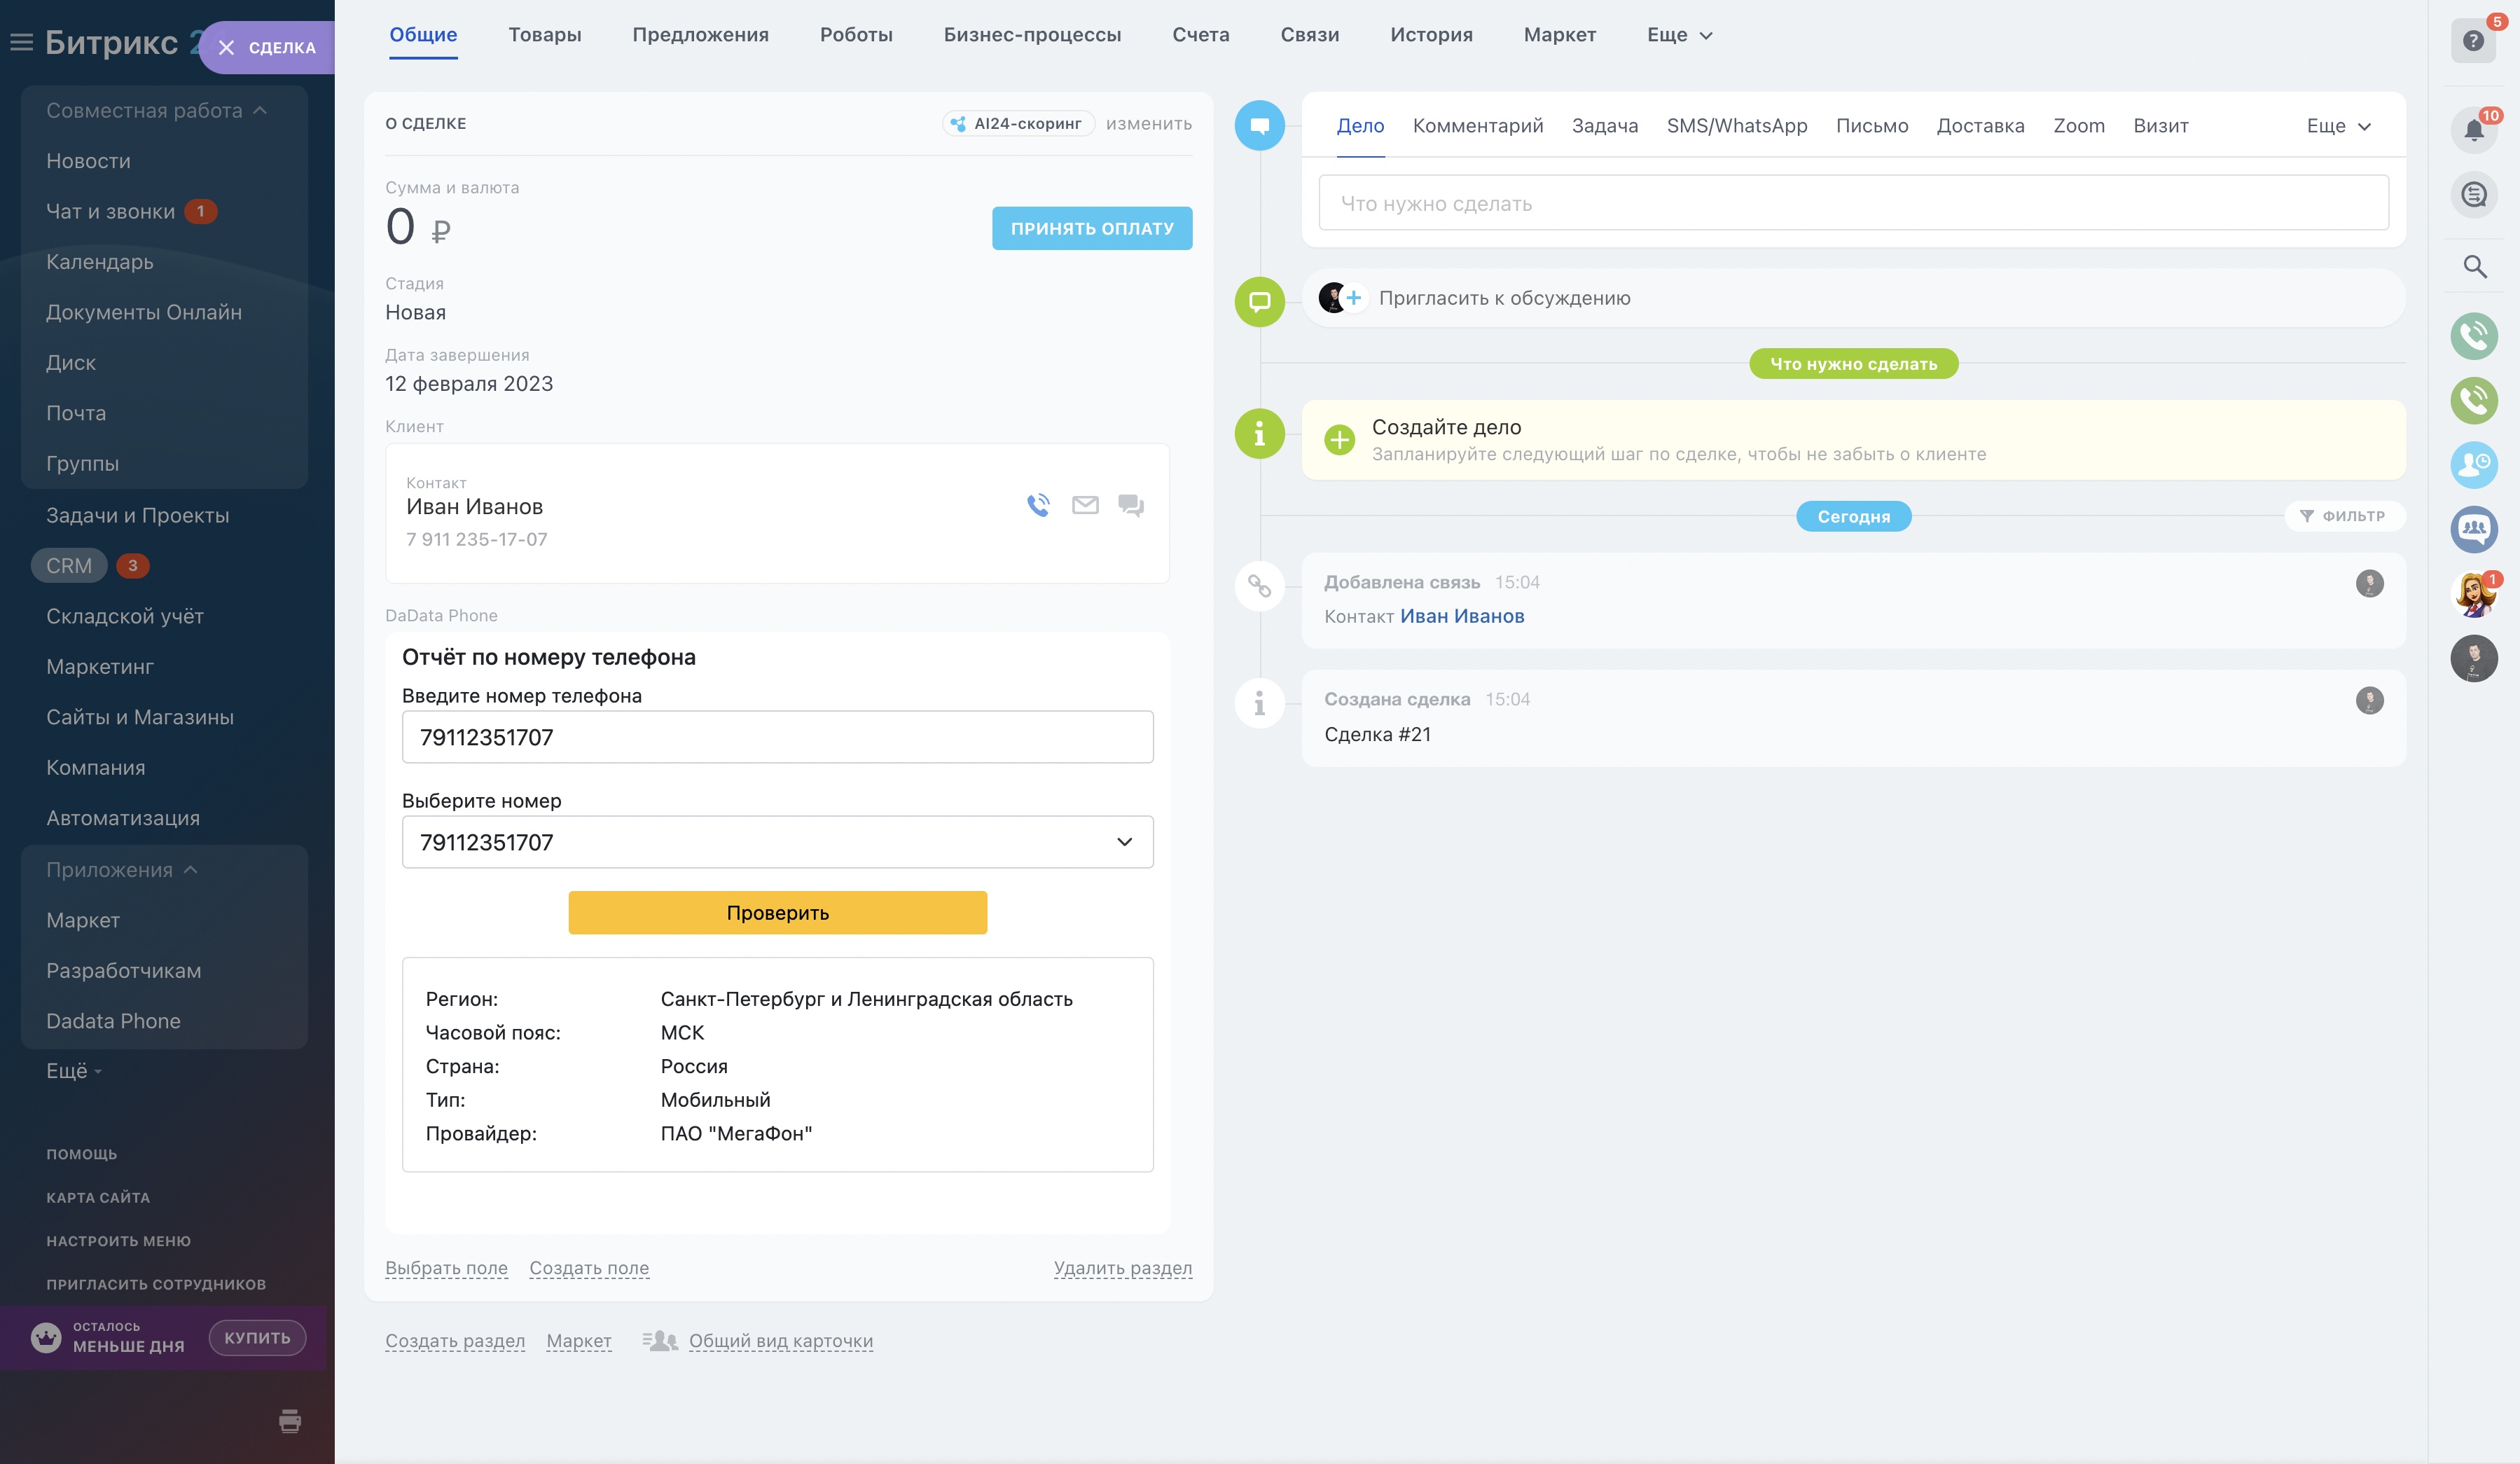Switch to the Товары tab
Image resolution: width=2520 pixels, height=1464 pixels.
[544, 35]
